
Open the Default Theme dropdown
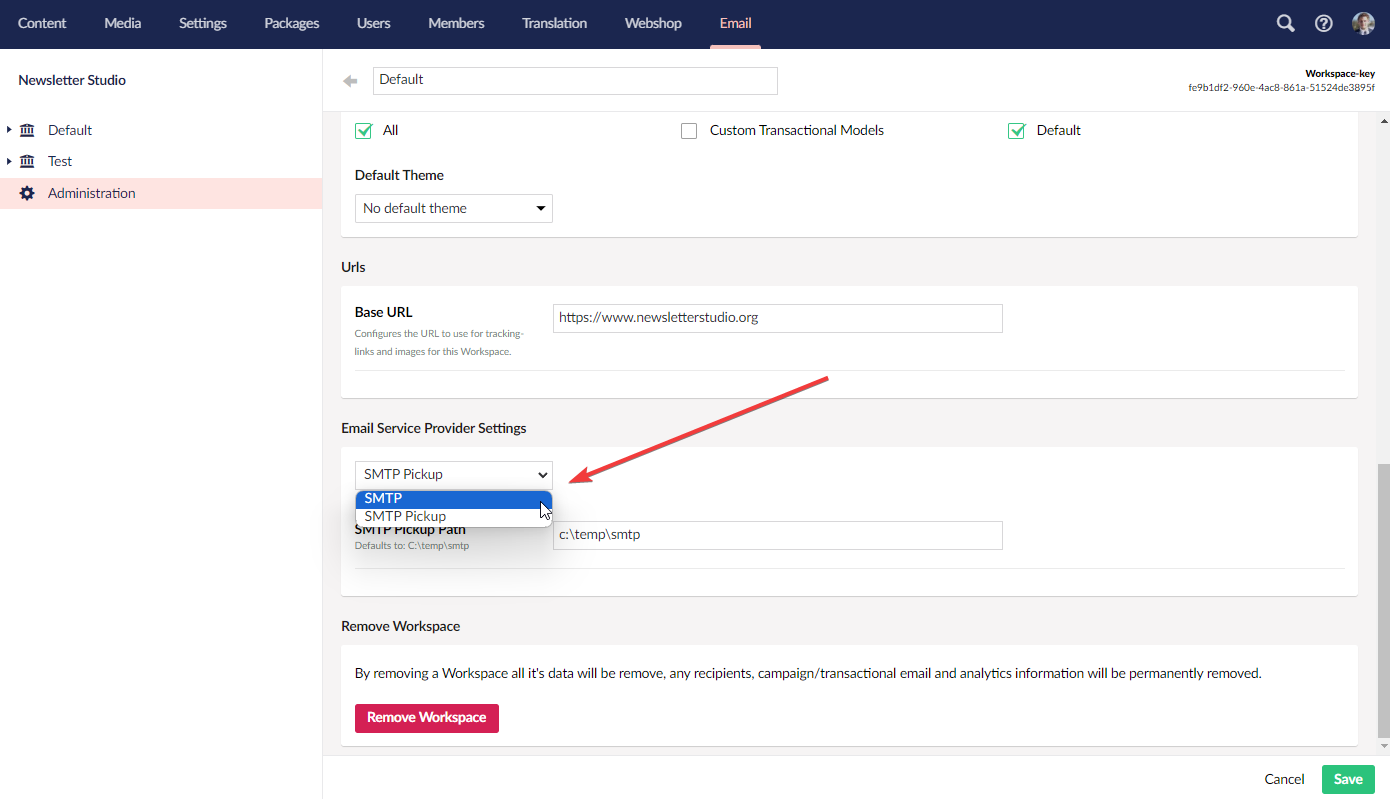point(454,208)
